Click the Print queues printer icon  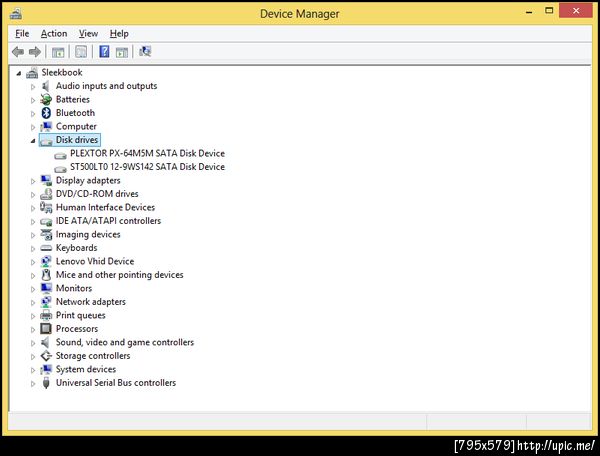click(x=46, y=315)
